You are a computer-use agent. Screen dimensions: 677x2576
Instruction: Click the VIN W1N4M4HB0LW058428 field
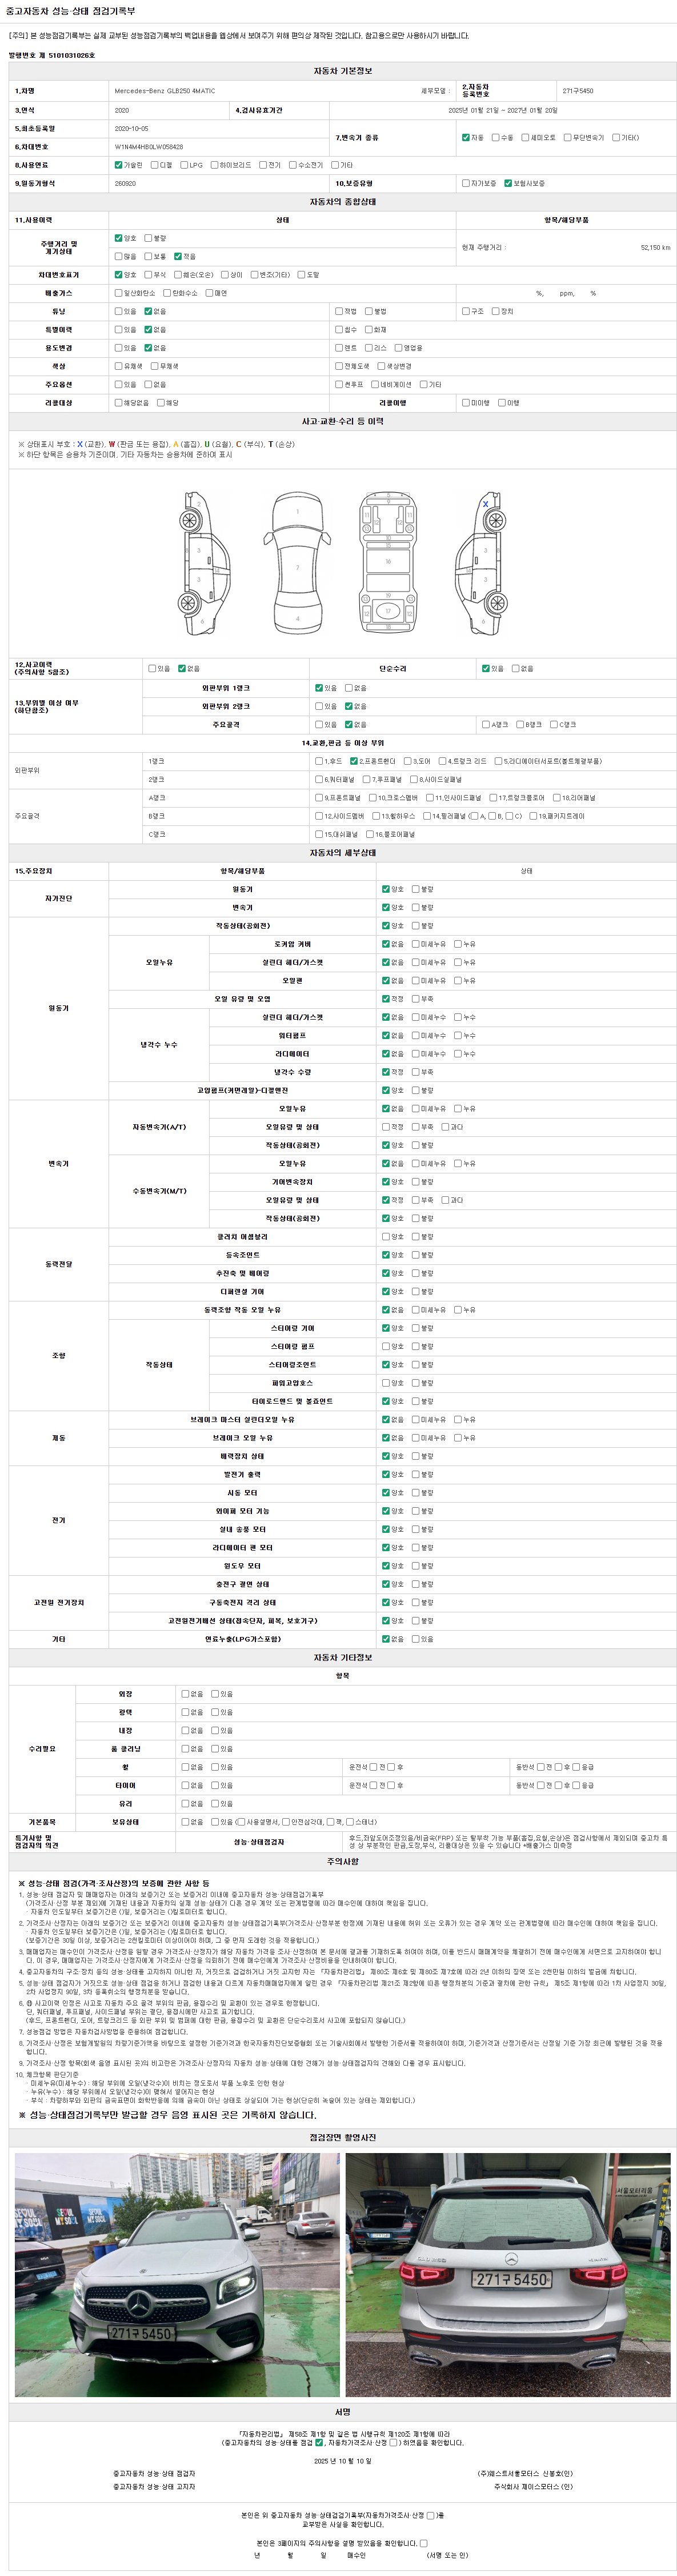point(149,146)
